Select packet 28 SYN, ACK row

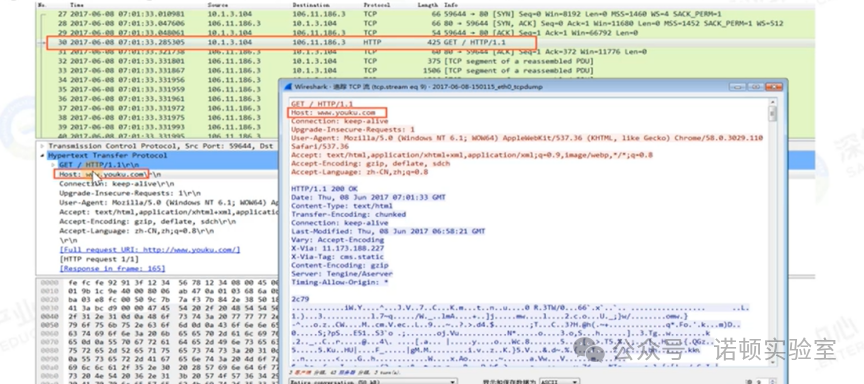[x=424, y=24]
